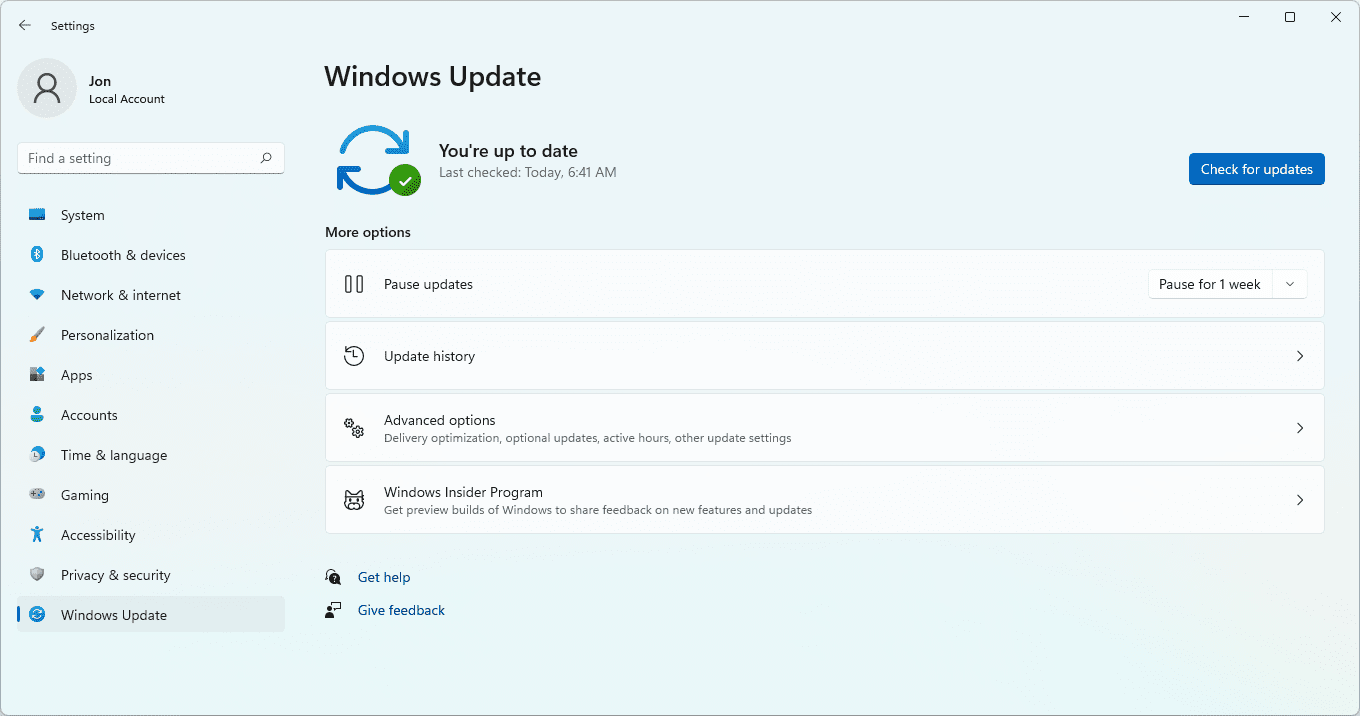Screen dimensions: 1360x716
Task: Click the back arrow at top left
Action: pyautogui.click(x=25, y=25)
